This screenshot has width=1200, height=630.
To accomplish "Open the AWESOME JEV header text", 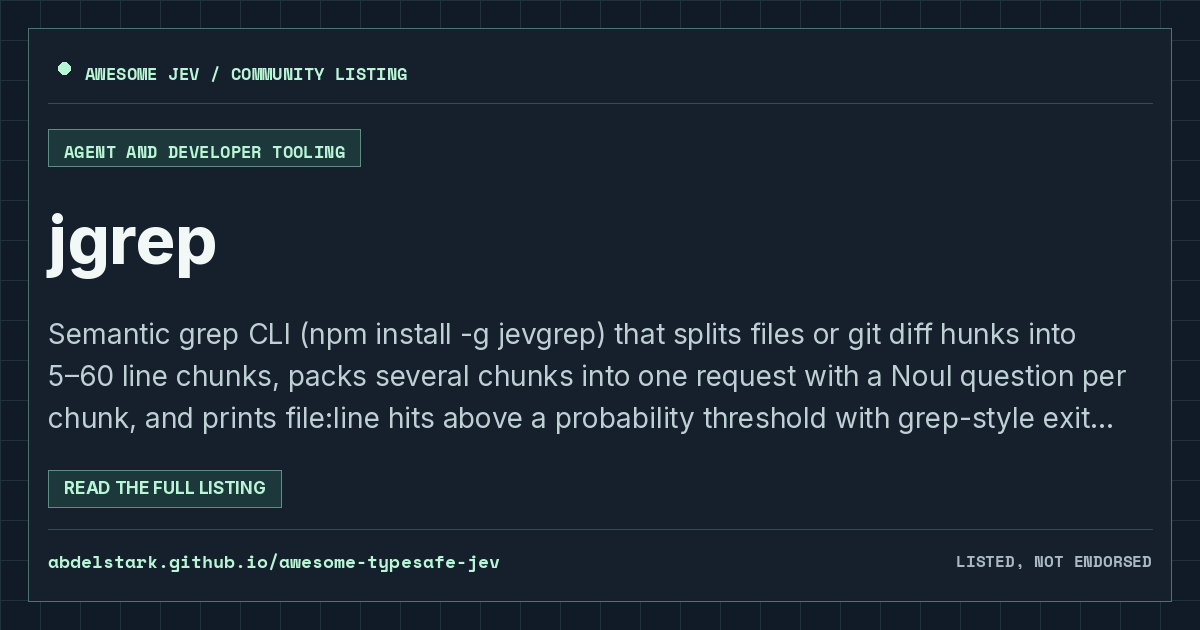I will [x=142, y=74].
